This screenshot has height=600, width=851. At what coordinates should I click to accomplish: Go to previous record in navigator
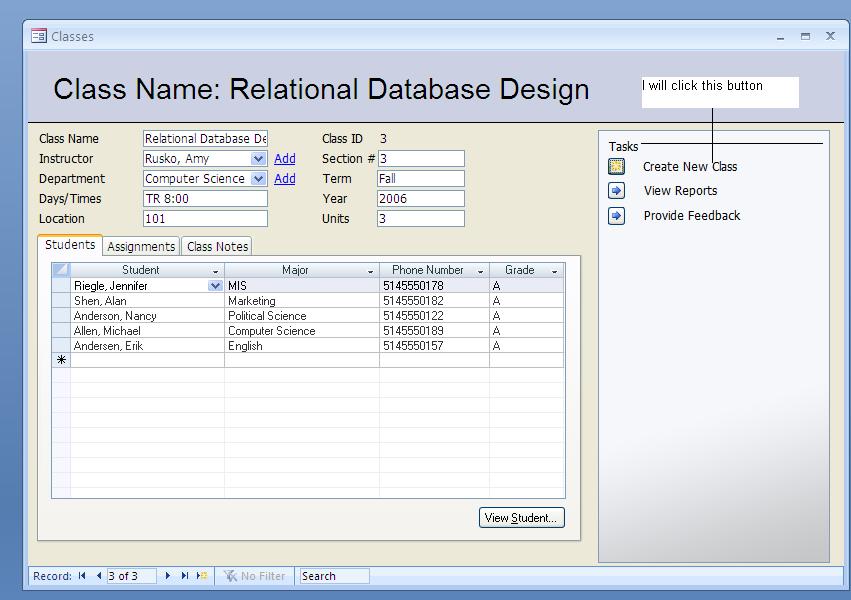(98, 576)
